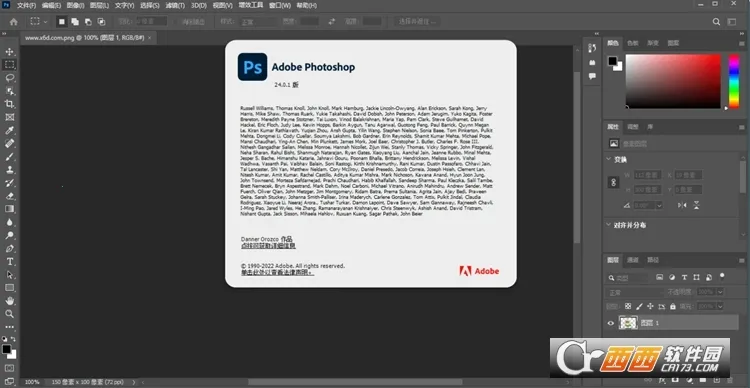The width and height of the screenshot is (750, 388).
Task: Click the Flip Horizontal icon in Properties
Action: coord(683,205)
